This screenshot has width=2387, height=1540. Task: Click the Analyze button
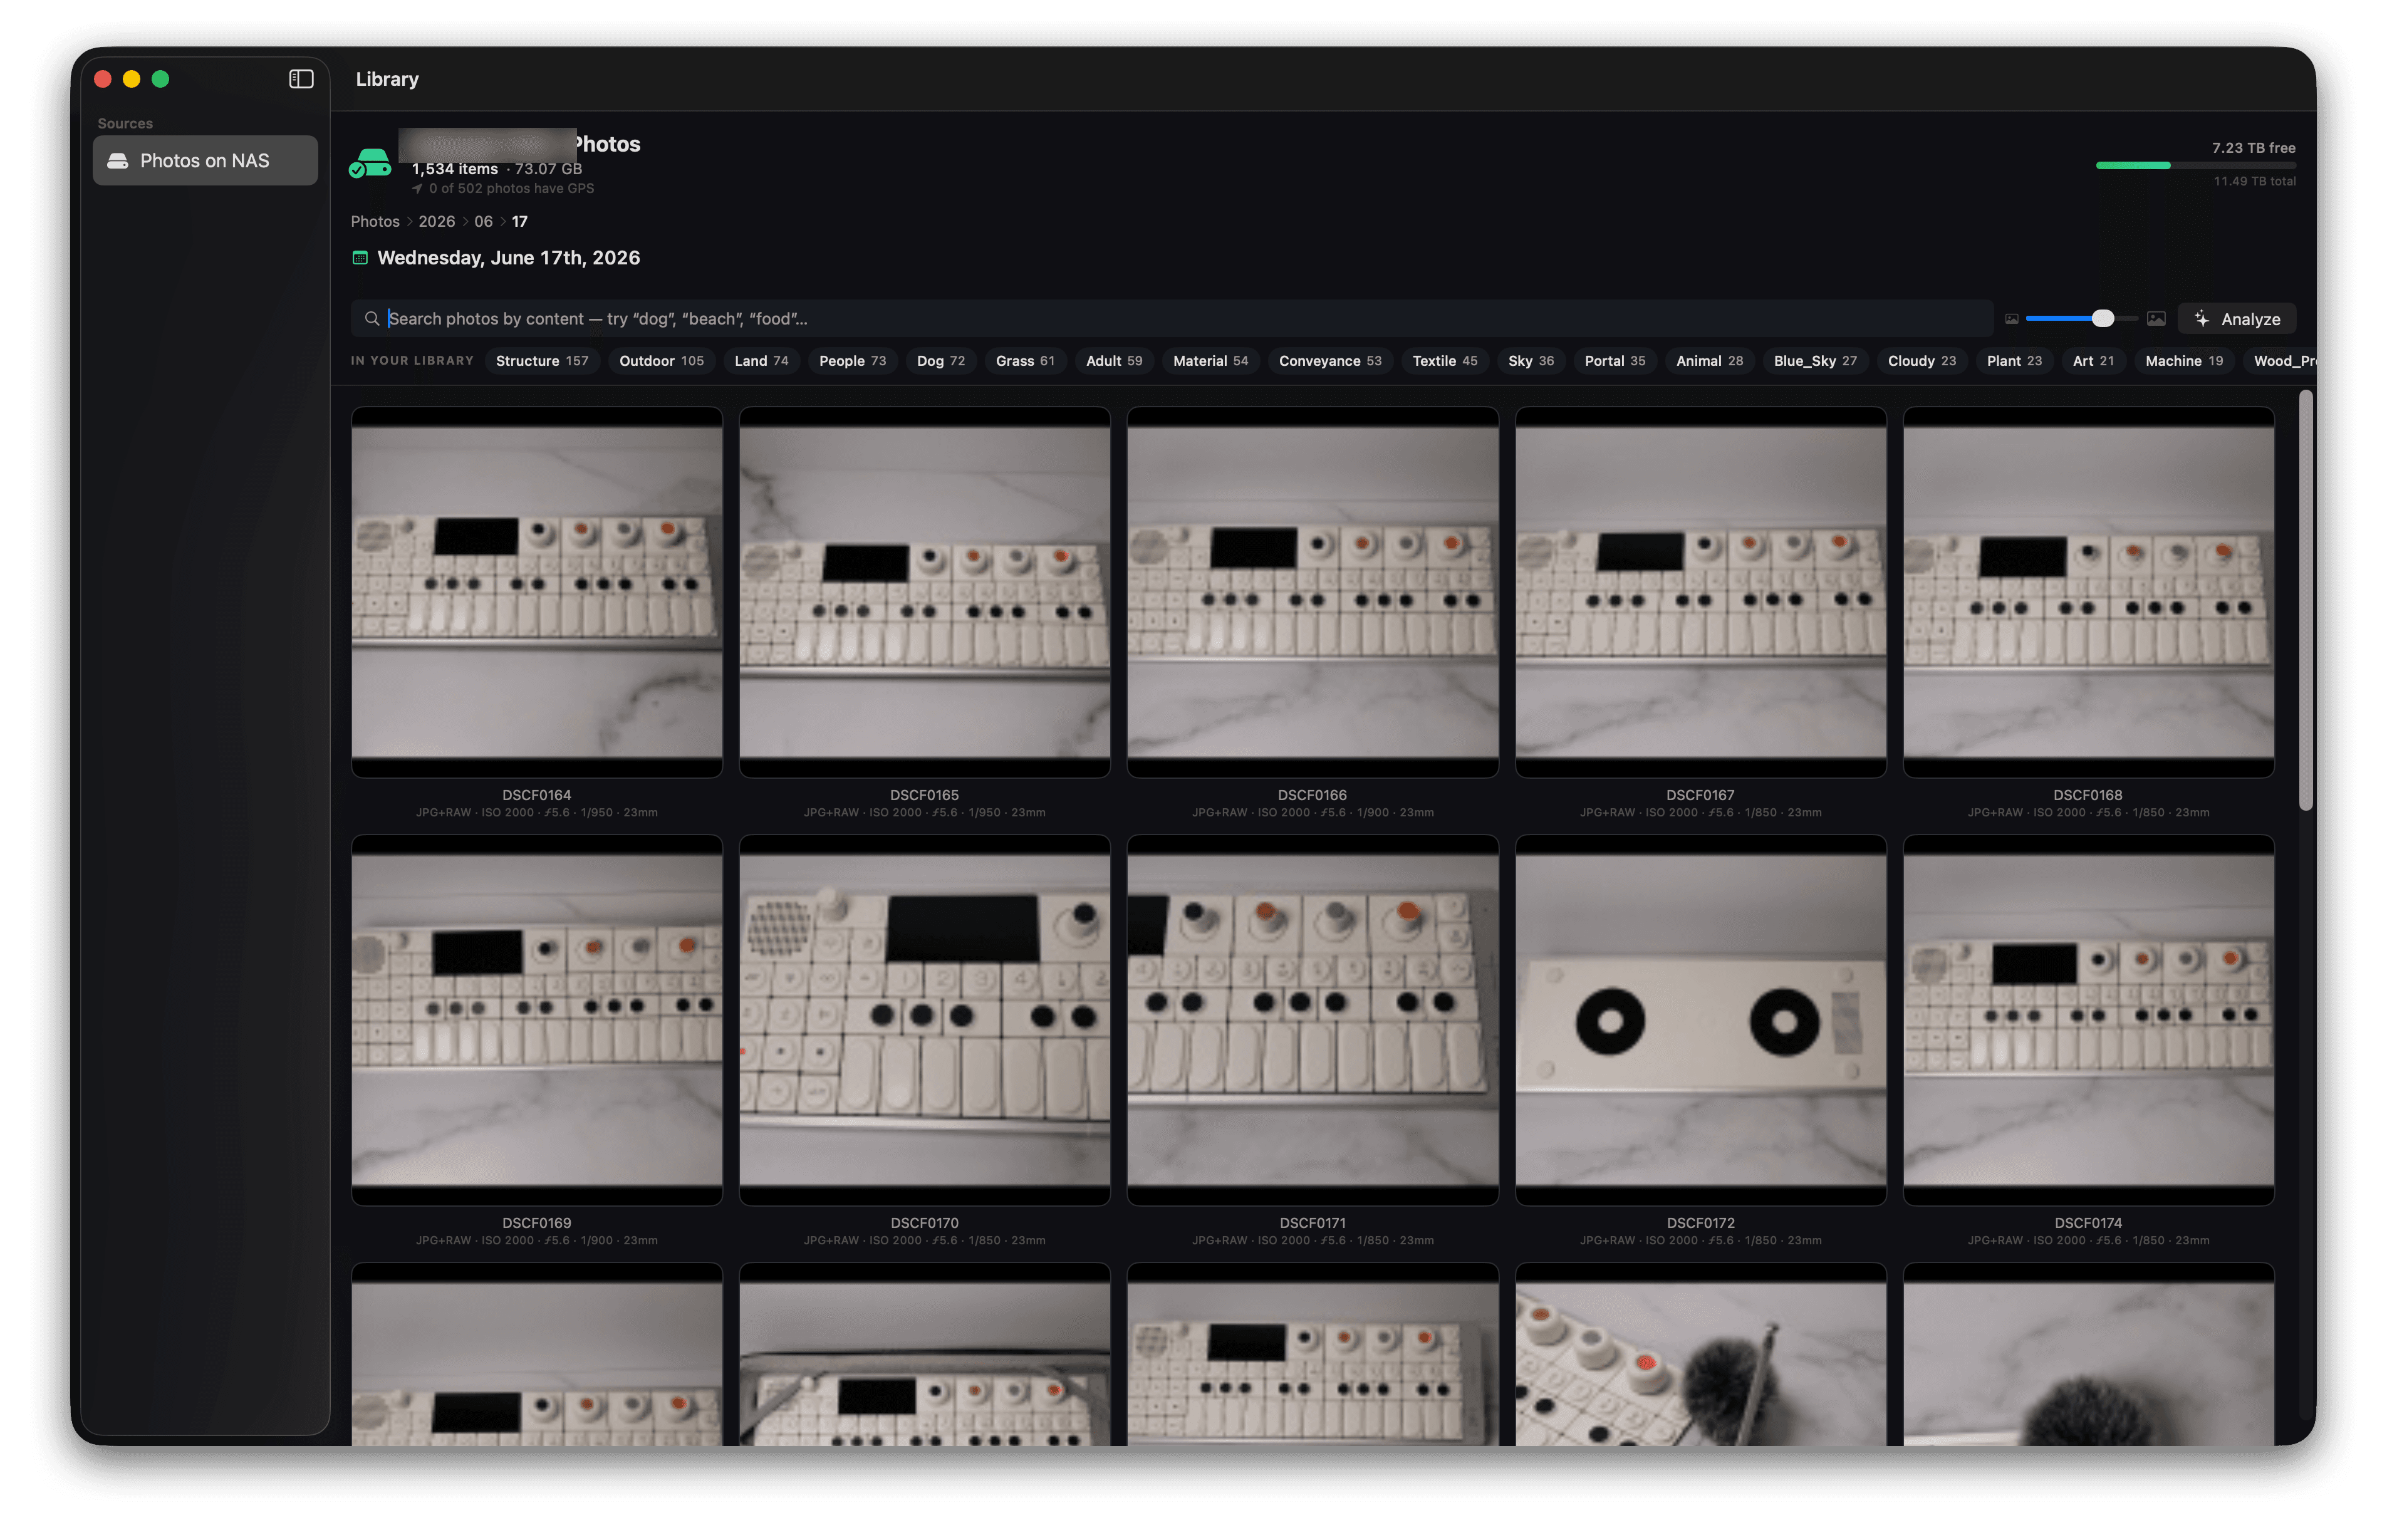[x=2237, y=319]
